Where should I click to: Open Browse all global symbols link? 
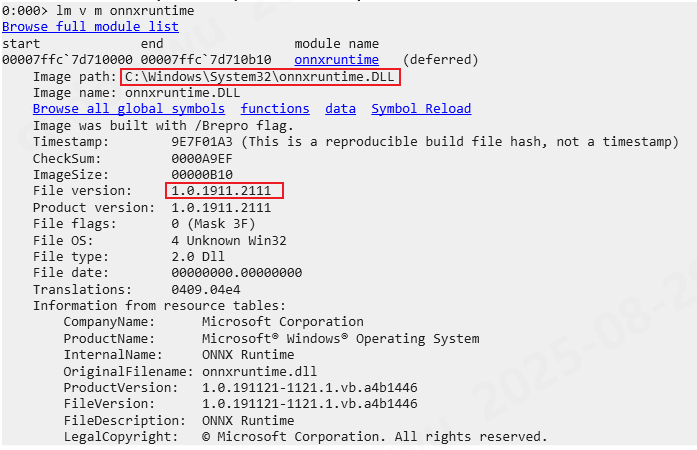click(x=129, y=109)
